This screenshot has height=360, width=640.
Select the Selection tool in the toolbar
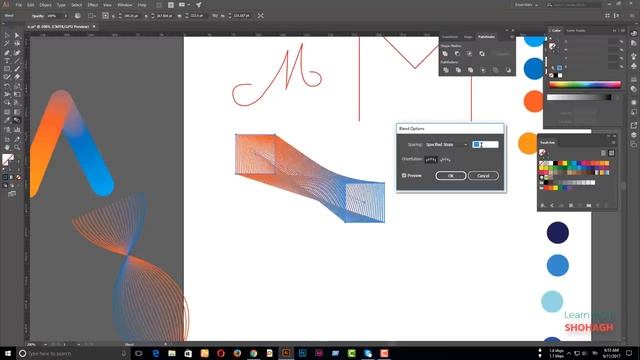[7, 36]
